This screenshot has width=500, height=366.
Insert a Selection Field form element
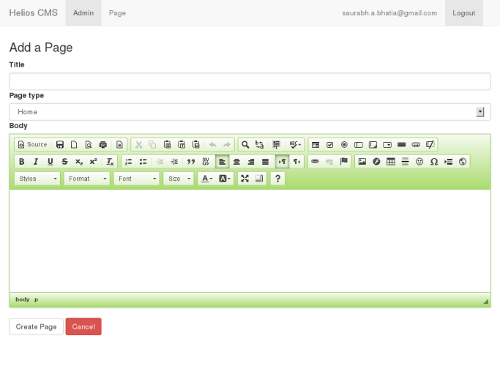click(387, 145)
